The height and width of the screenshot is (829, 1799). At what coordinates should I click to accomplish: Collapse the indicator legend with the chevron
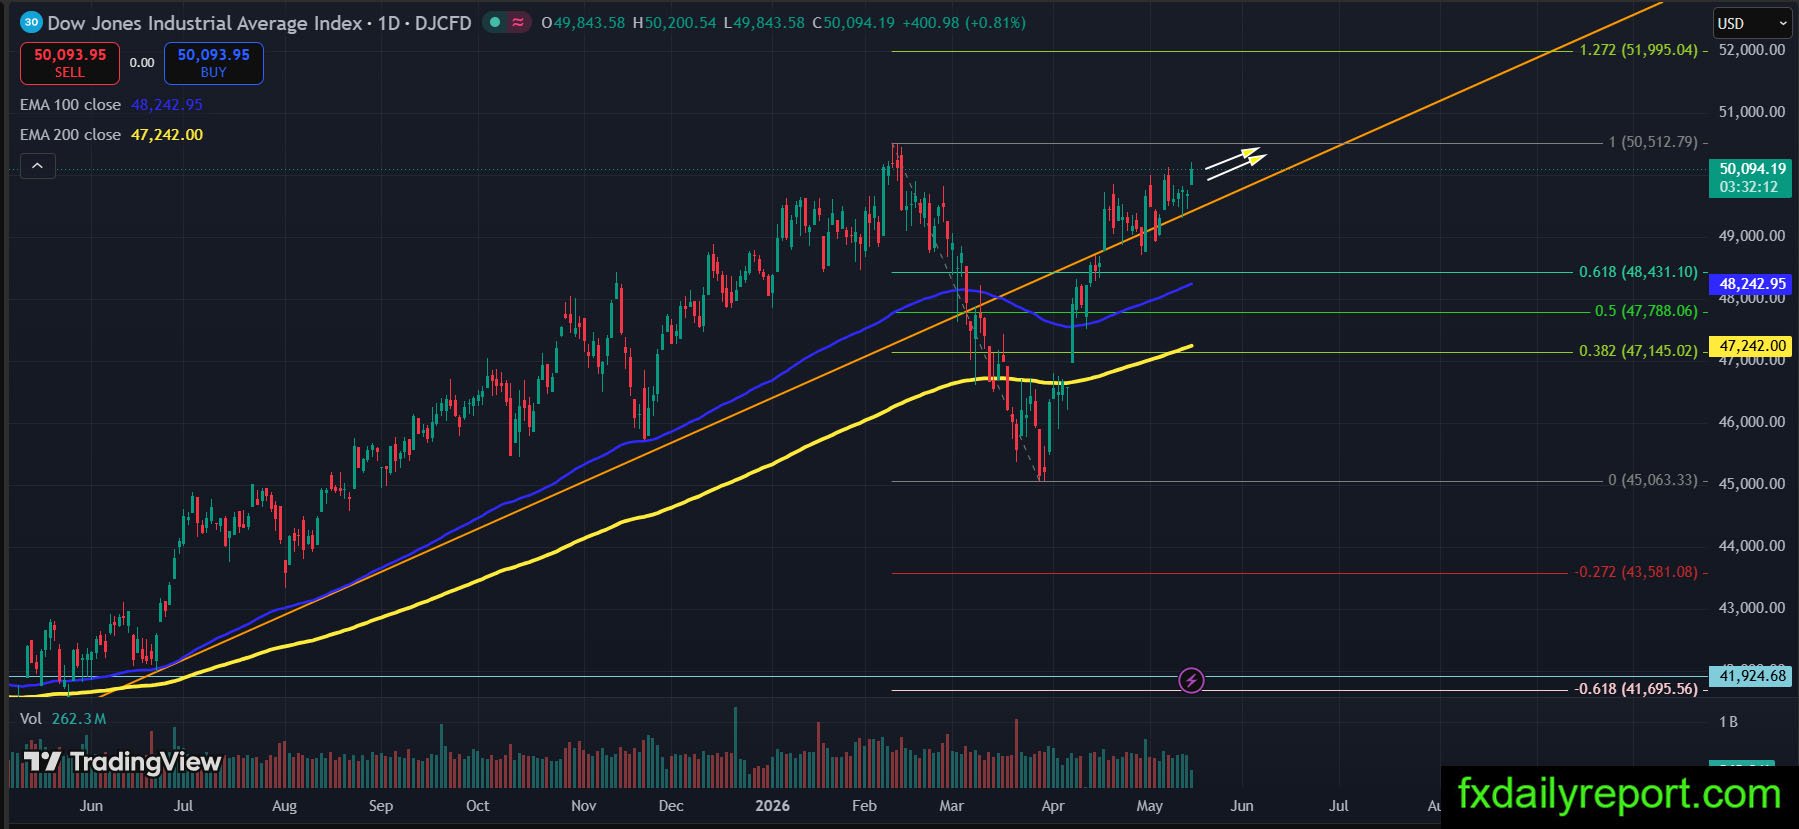point(37,166)
